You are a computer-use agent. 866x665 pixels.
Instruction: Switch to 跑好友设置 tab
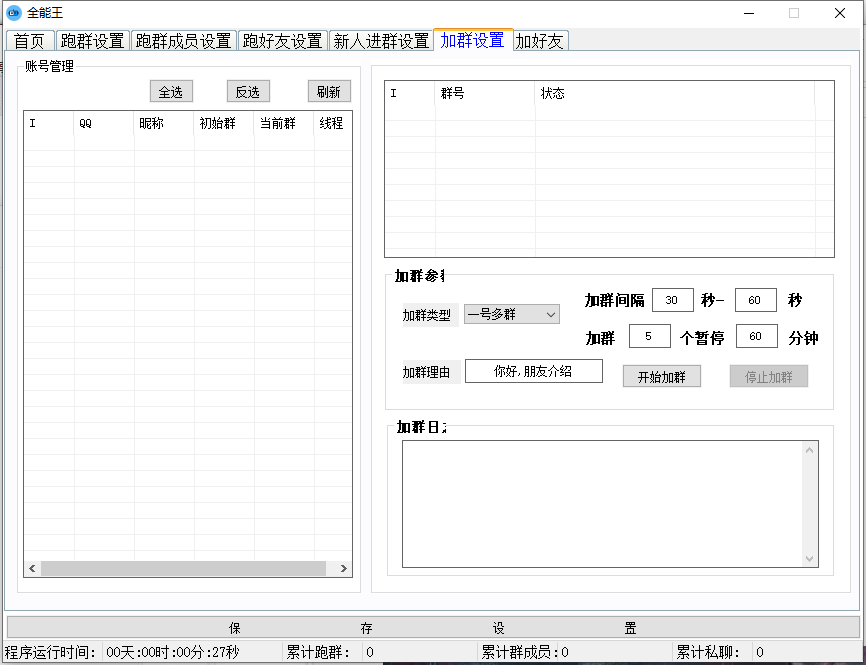click(283, 41)
